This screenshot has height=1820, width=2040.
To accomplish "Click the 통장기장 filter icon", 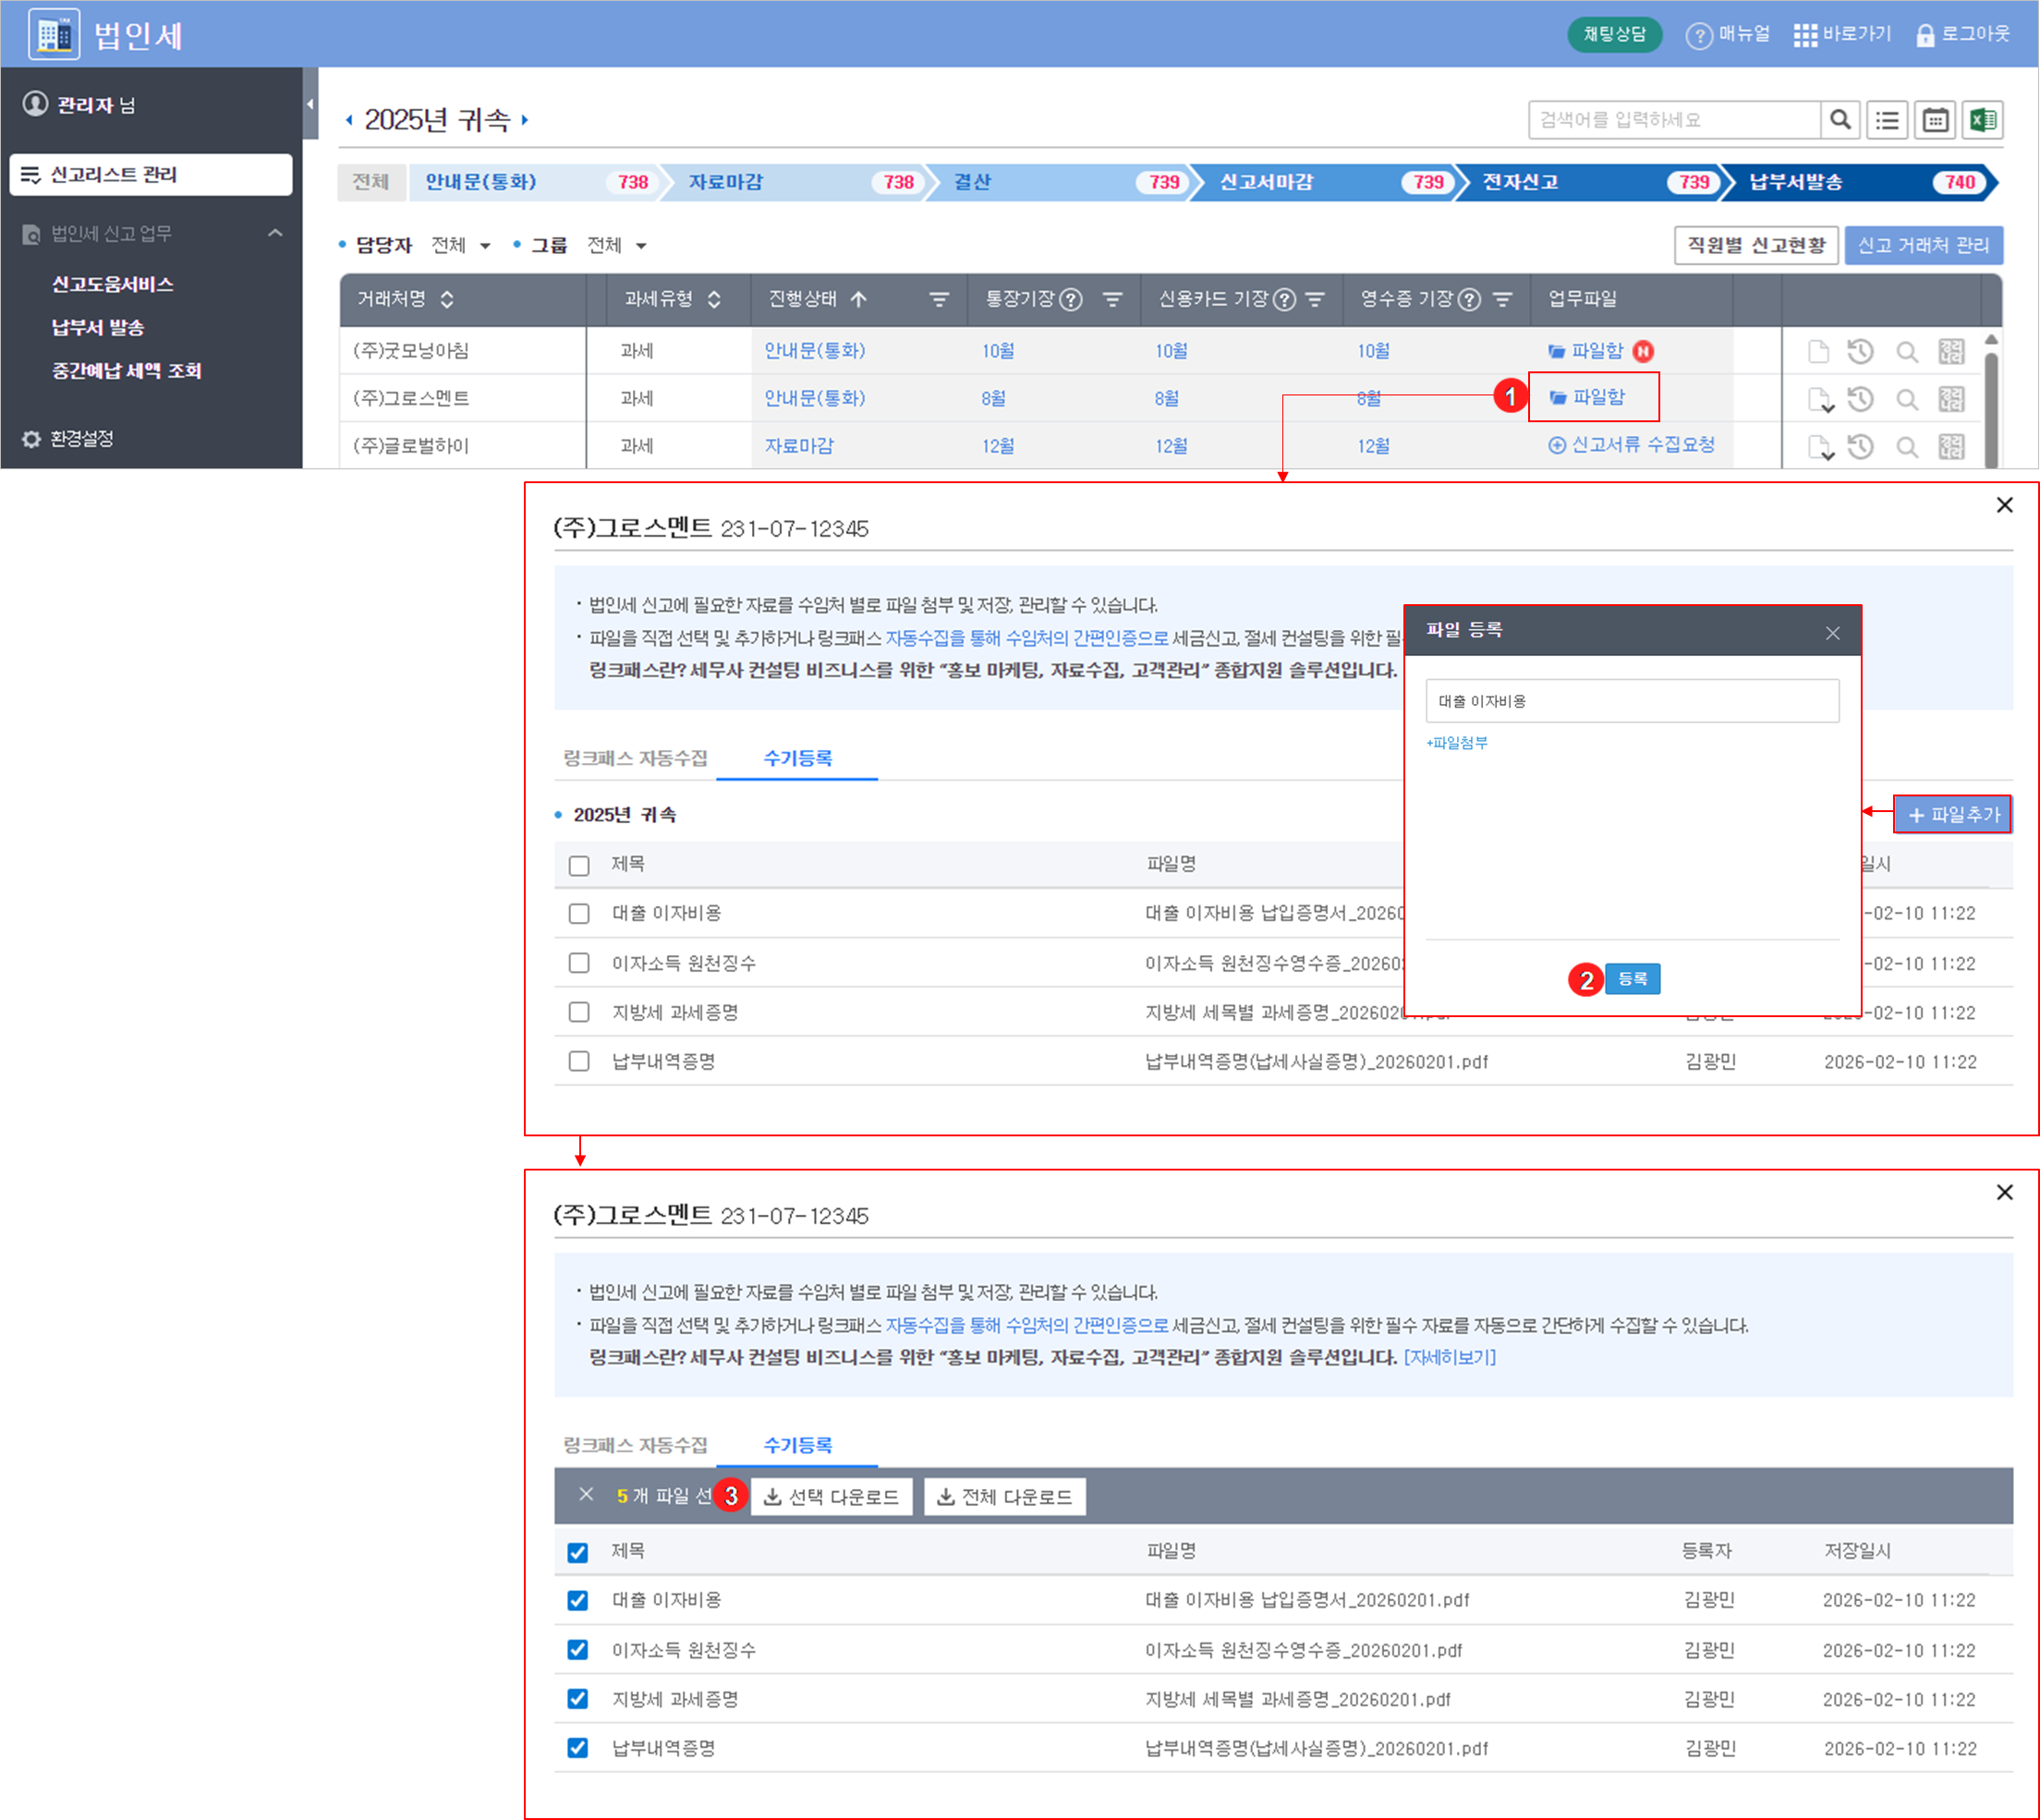I will (x=1112, y=299).
